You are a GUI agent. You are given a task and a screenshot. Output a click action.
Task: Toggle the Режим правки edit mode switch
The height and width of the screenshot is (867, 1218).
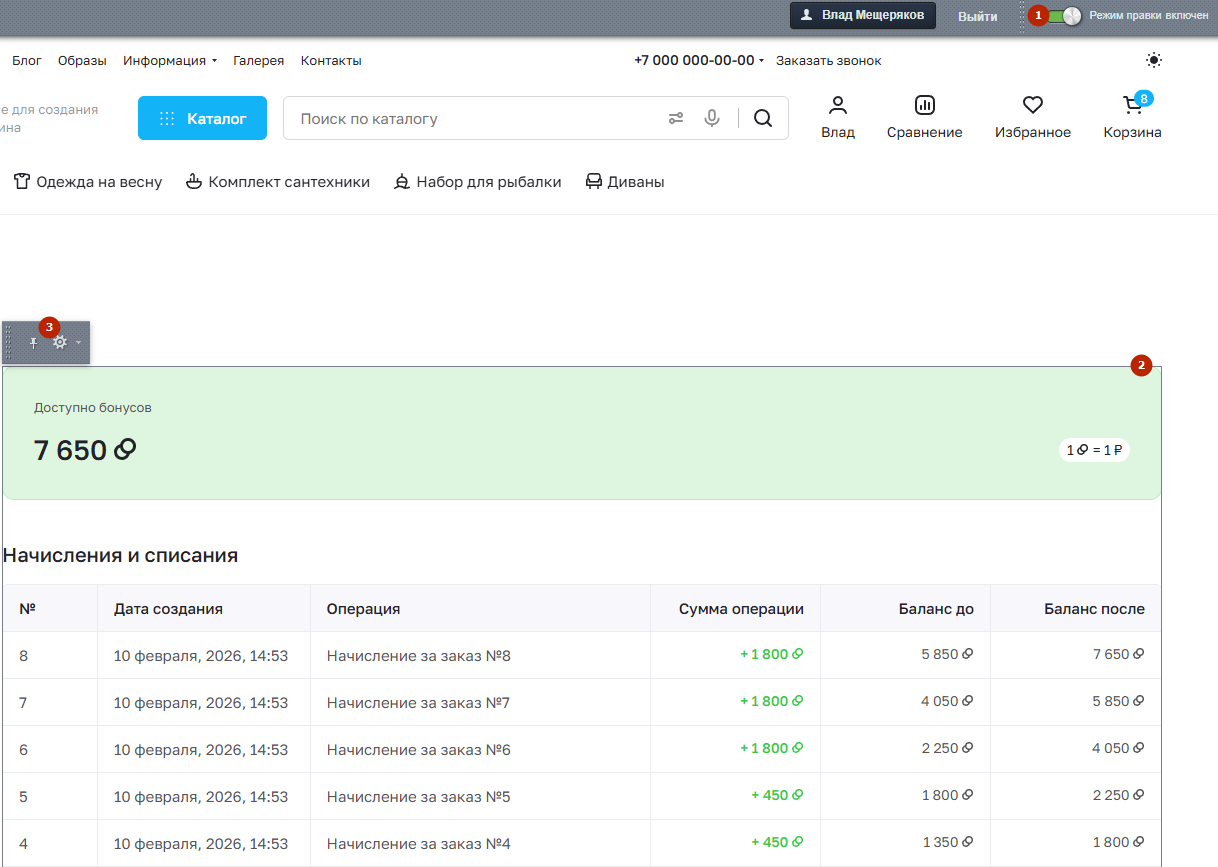pyautogui.click(x=1064, y=16)
